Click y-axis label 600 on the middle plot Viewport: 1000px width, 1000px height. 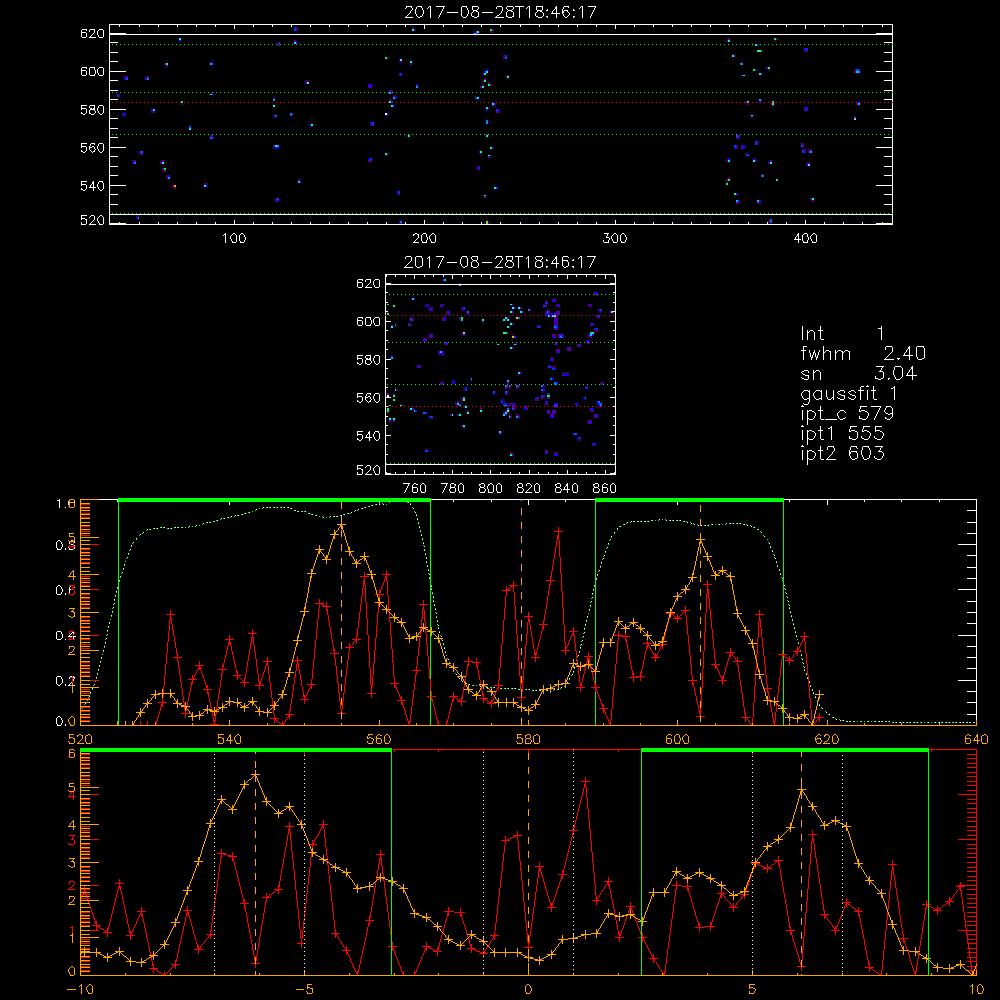(368, 322)
